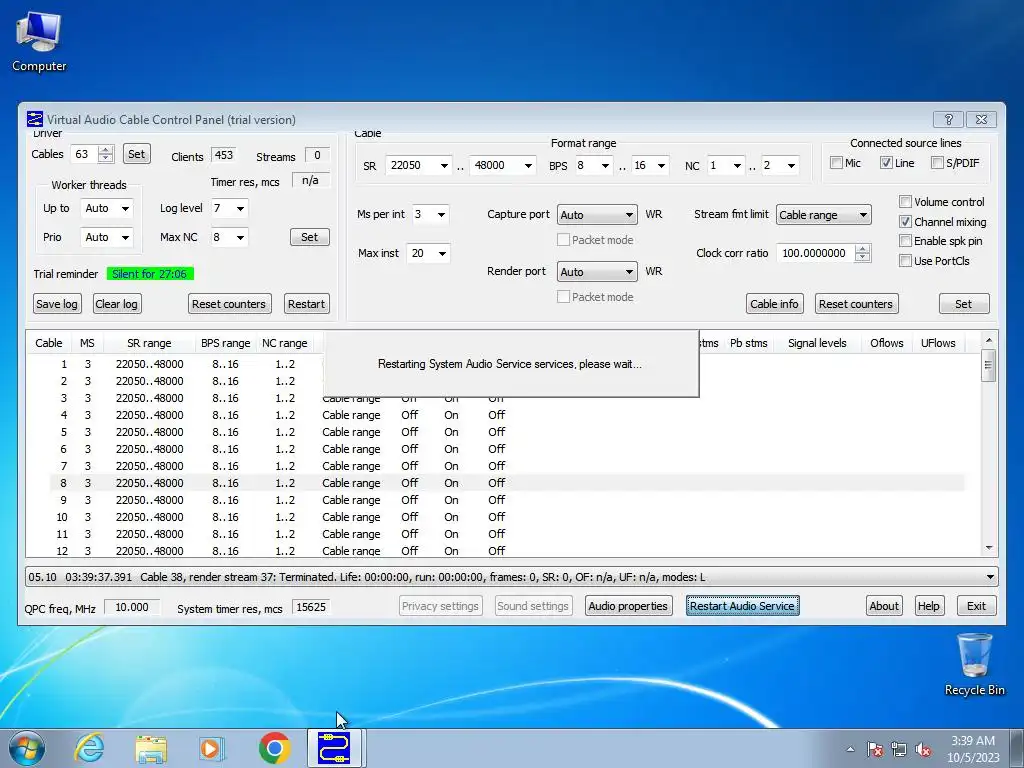Open the Stream fmt limit dropdown
This screenshot has width=1024, height=768.
pos(824,215)
